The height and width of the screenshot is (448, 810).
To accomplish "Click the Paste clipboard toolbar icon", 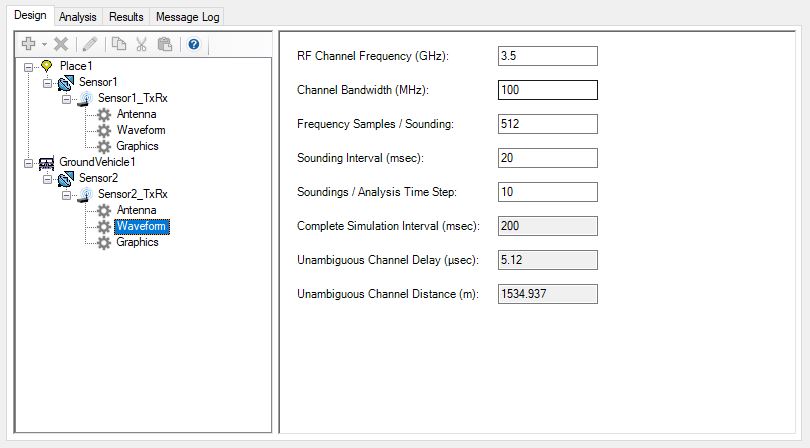I will [165, 44].
